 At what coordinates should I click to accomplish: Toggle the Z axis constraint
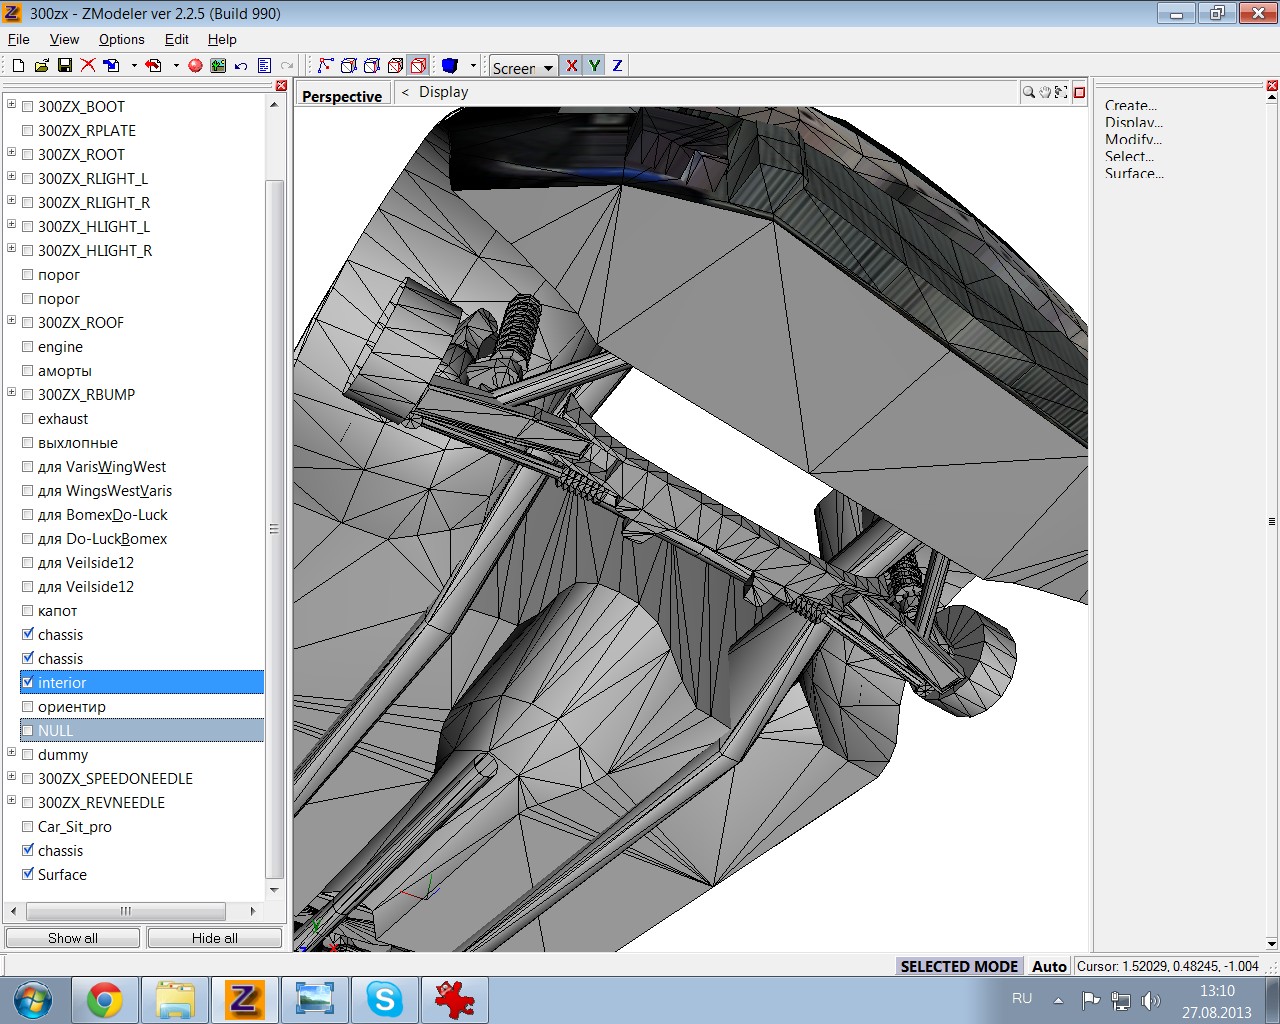pyautogui.click(x=617, y=65)
